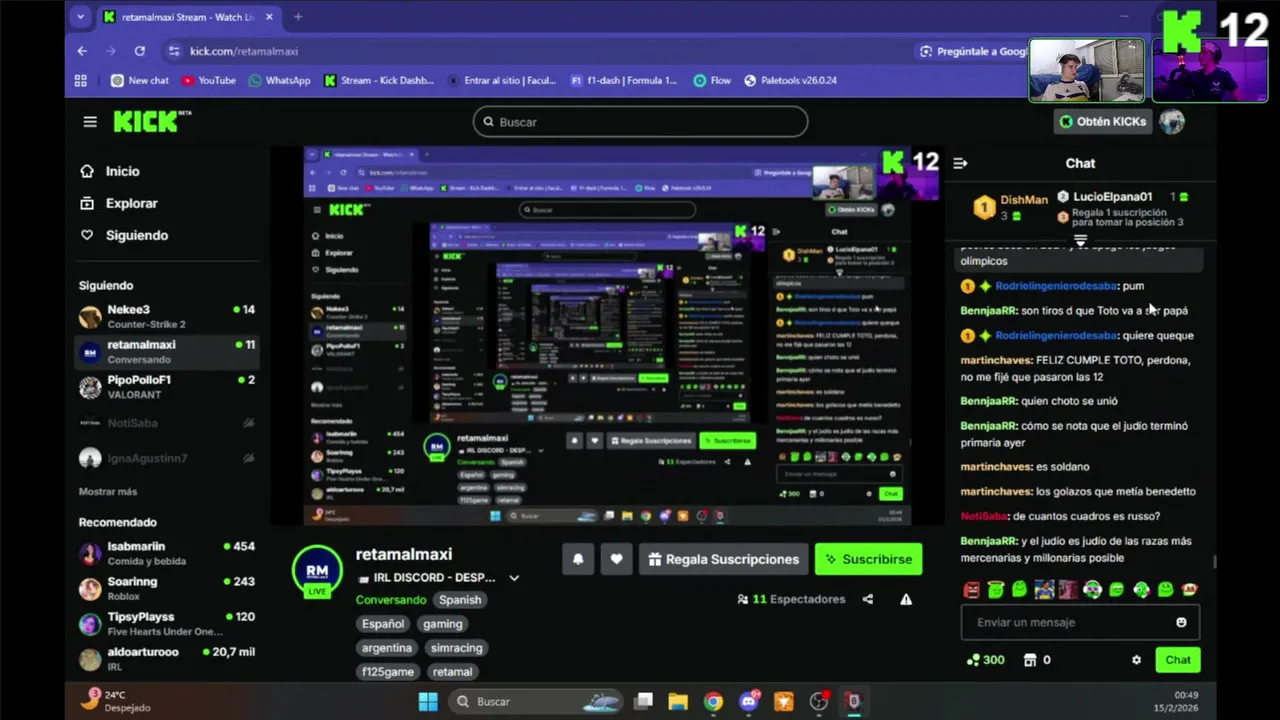The width and height of the screenshot is (1280, 720).
Task: Click the angry red emote in quick emotes
Action: (x=971, y=590)
